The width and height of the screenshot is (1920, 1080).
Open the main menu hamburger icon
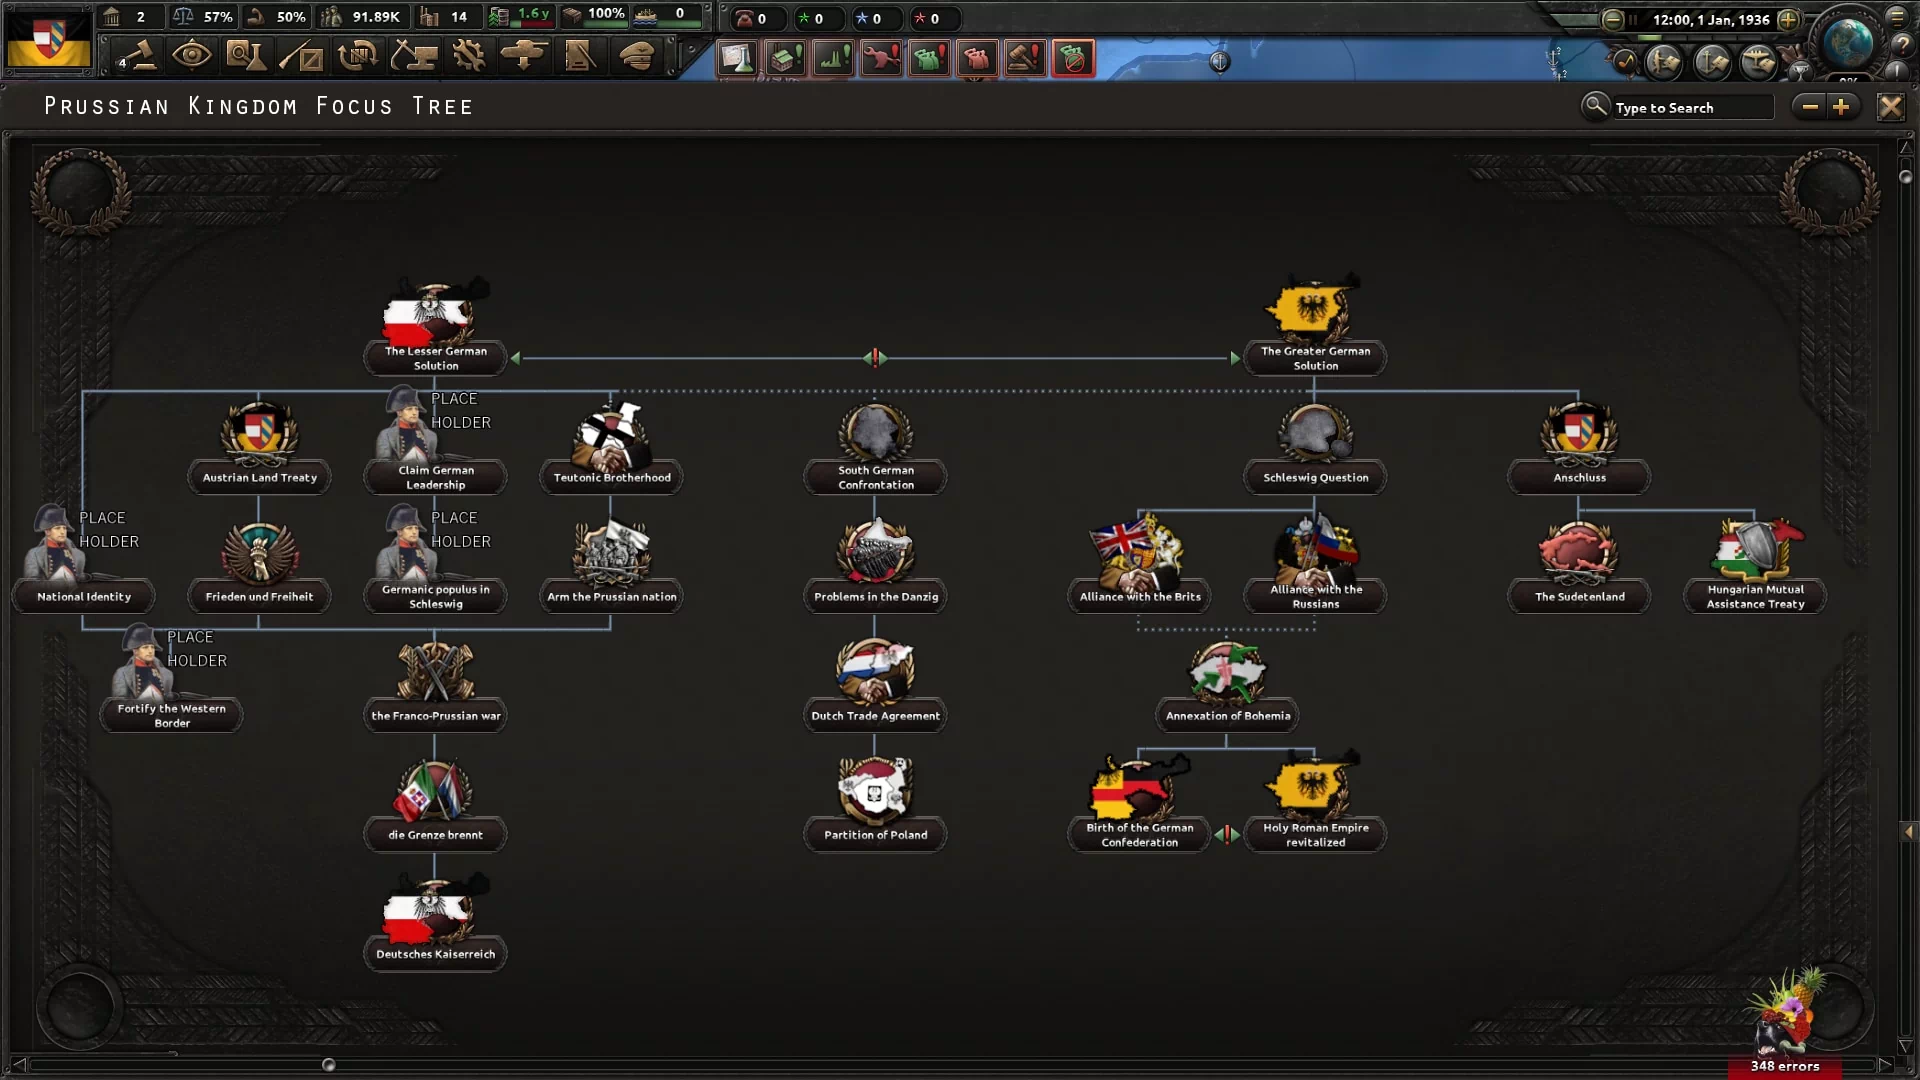[x=1896, y=17]
